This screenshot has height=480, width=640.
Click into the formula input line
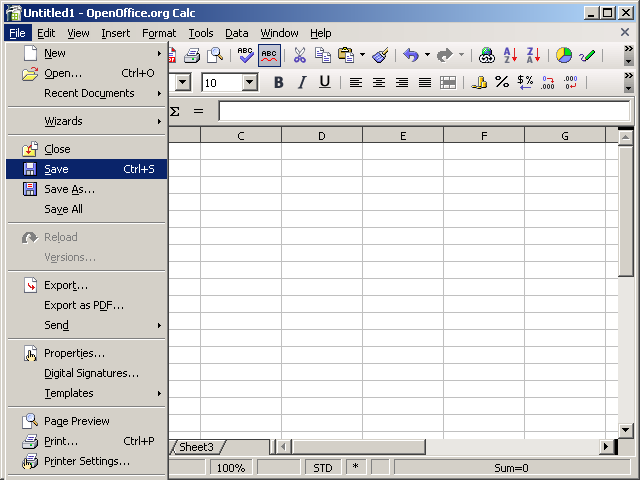(x=424, y=111)
